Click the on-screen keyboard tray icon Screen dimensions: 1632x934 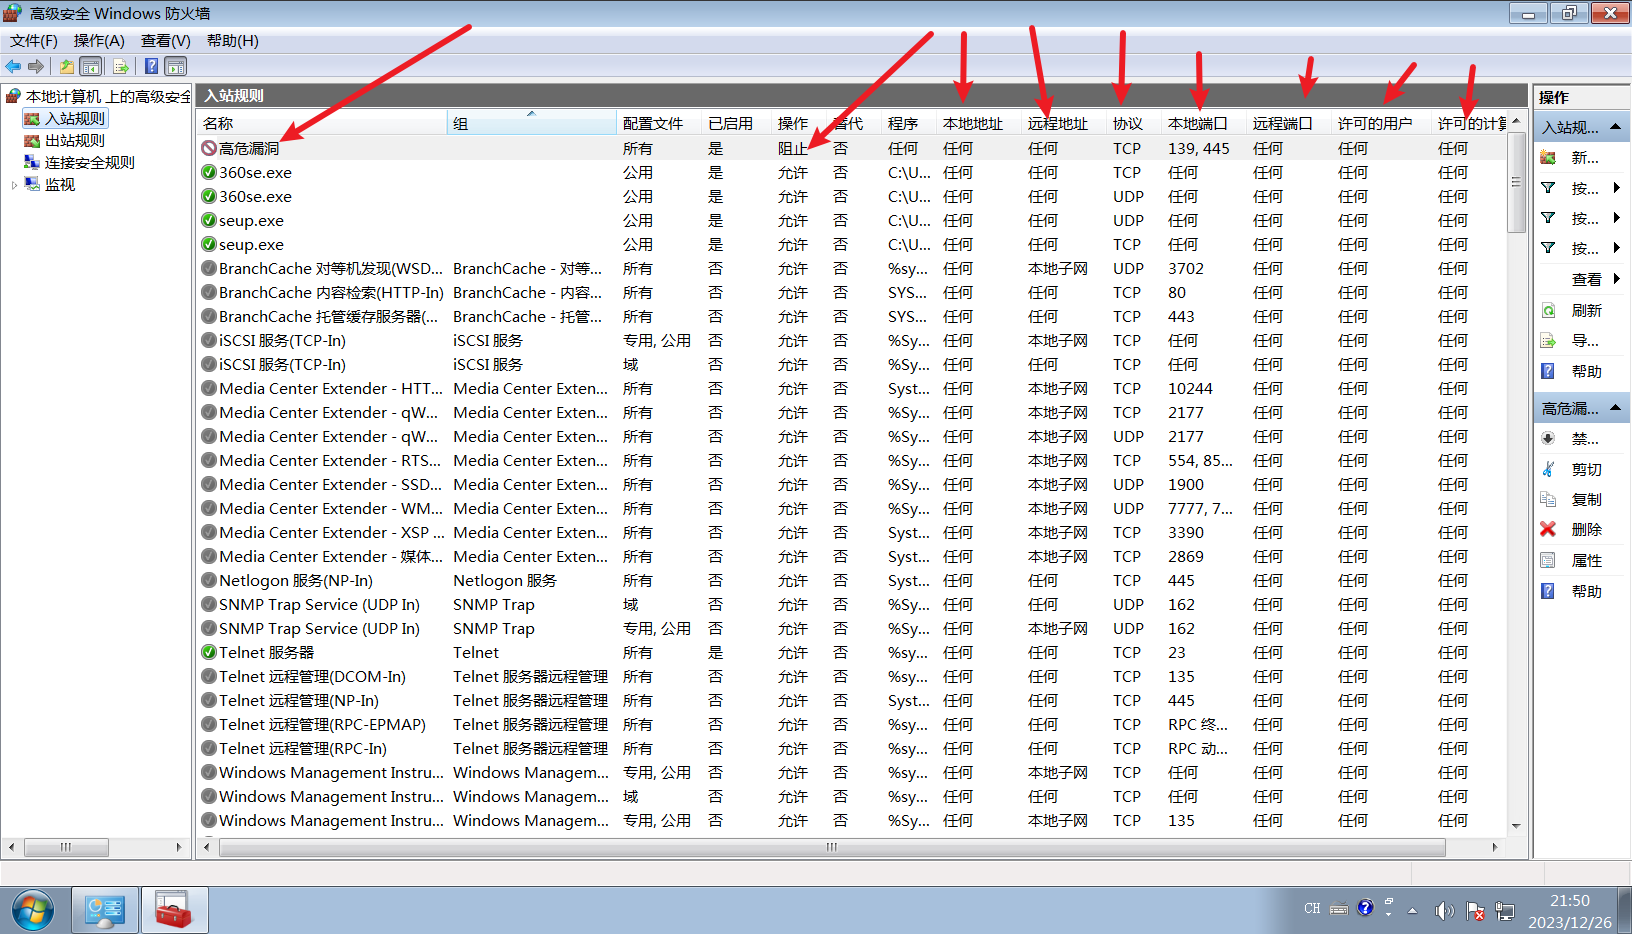coord(1339,909)
